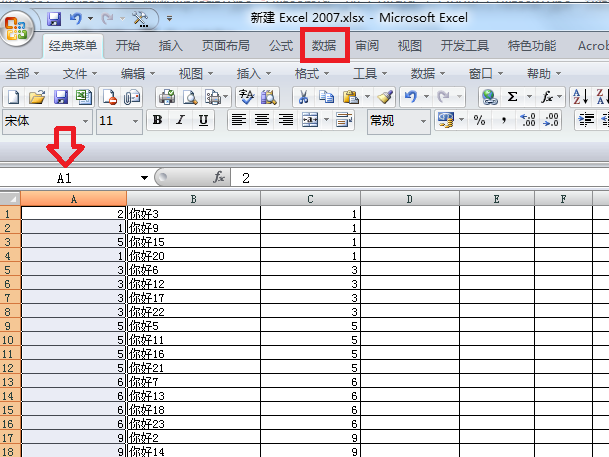
Task: Apply percent style
Action: (479, 120)
